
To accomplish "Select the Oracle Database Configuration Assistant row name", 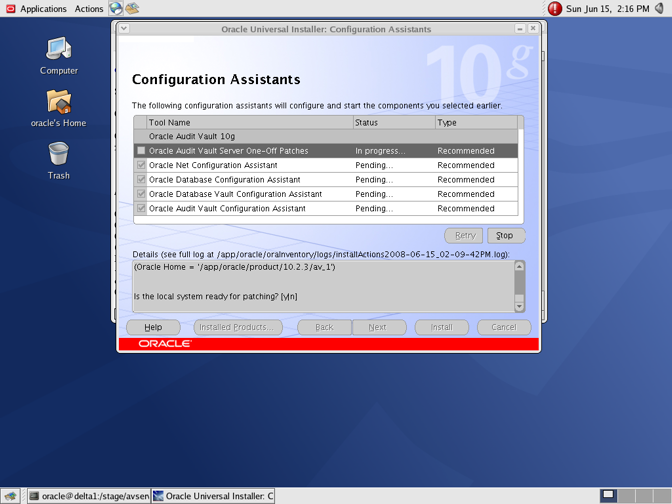I will click(x=225, y=180).
